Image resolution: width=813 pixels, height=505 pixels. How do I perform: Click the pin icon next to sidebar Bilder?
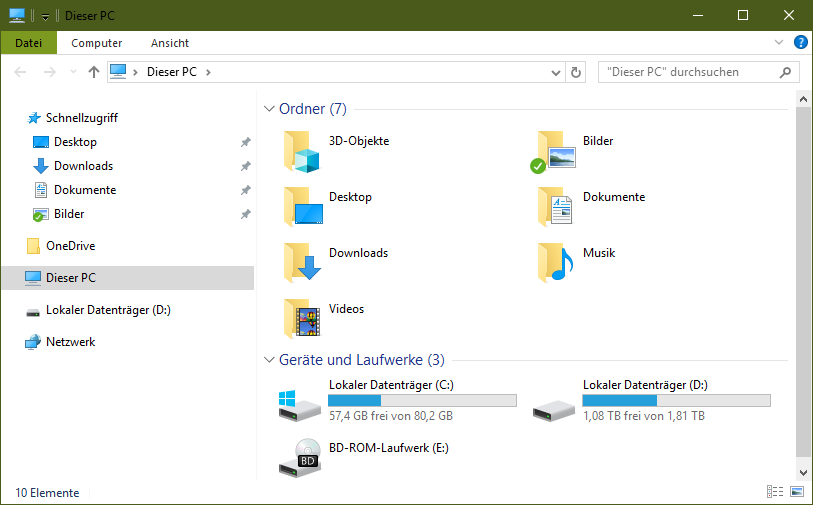tap(246, 214)
